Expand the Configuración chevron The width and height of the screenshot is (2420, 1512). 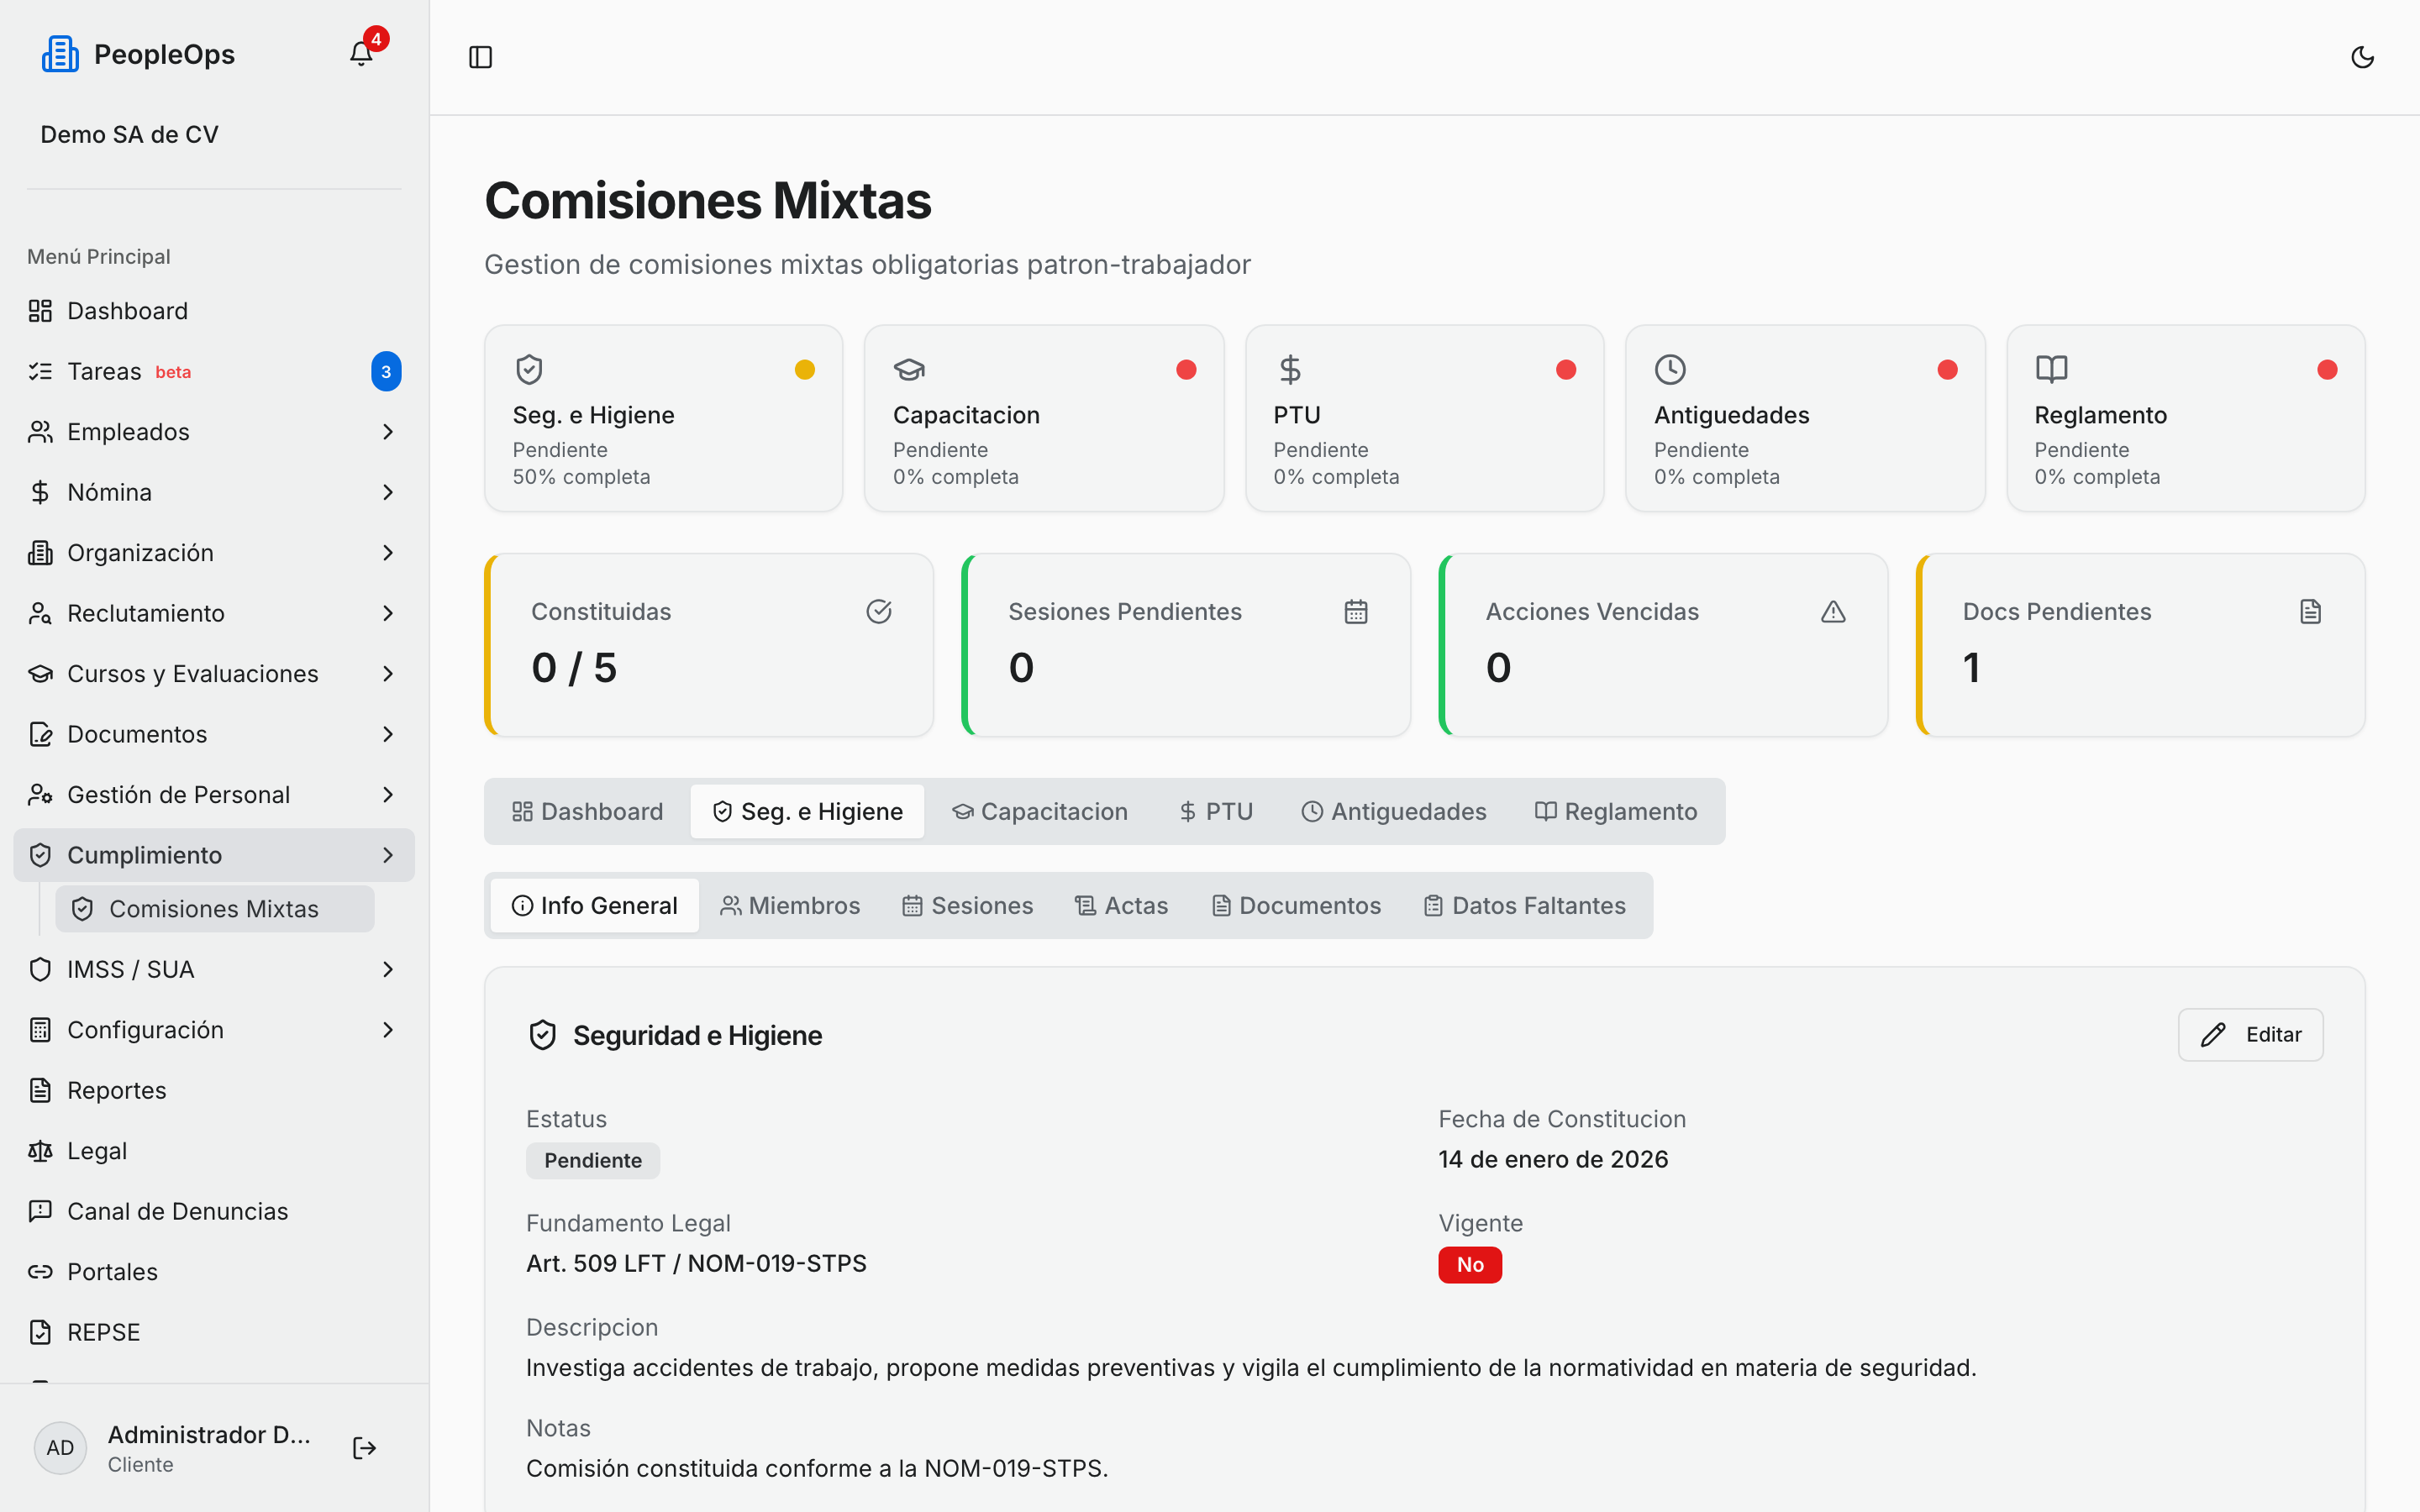tap(388, 1030)
